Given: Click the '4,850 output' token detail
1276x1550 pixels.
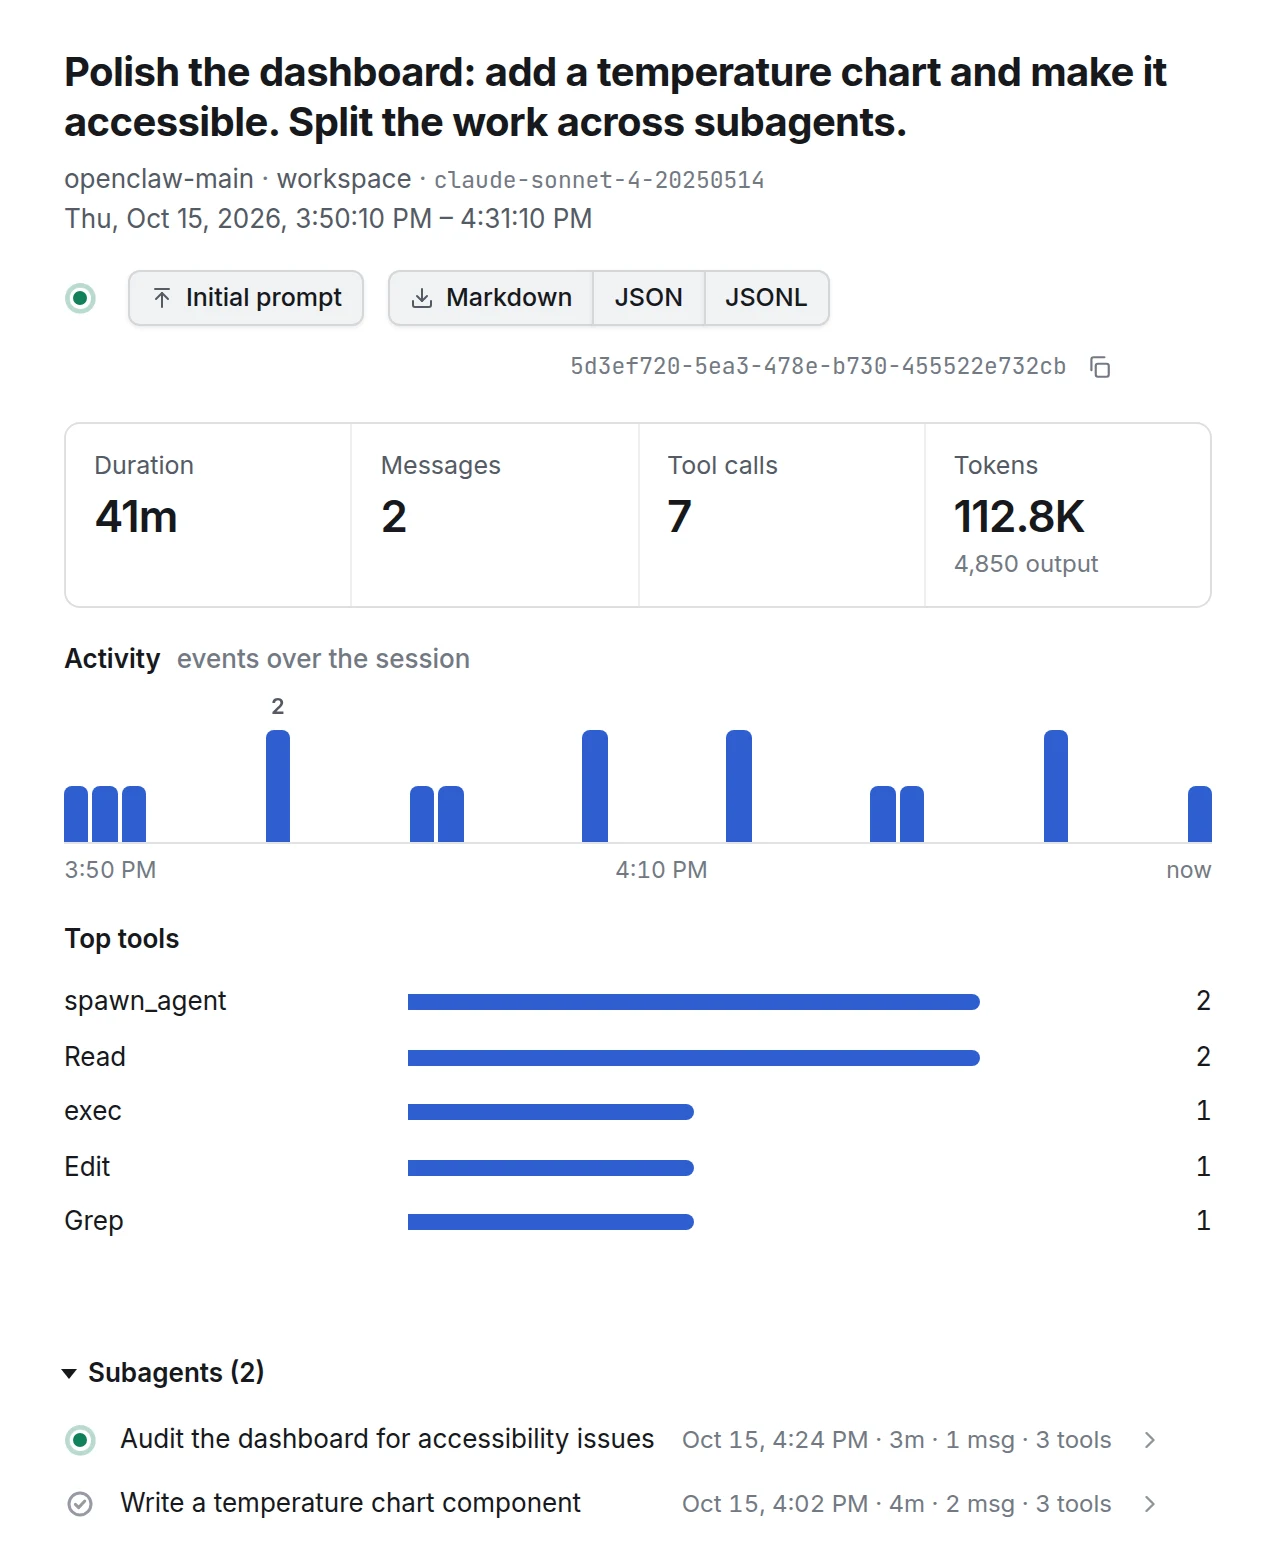Looking at the screenshot, I should [1026, 564].
